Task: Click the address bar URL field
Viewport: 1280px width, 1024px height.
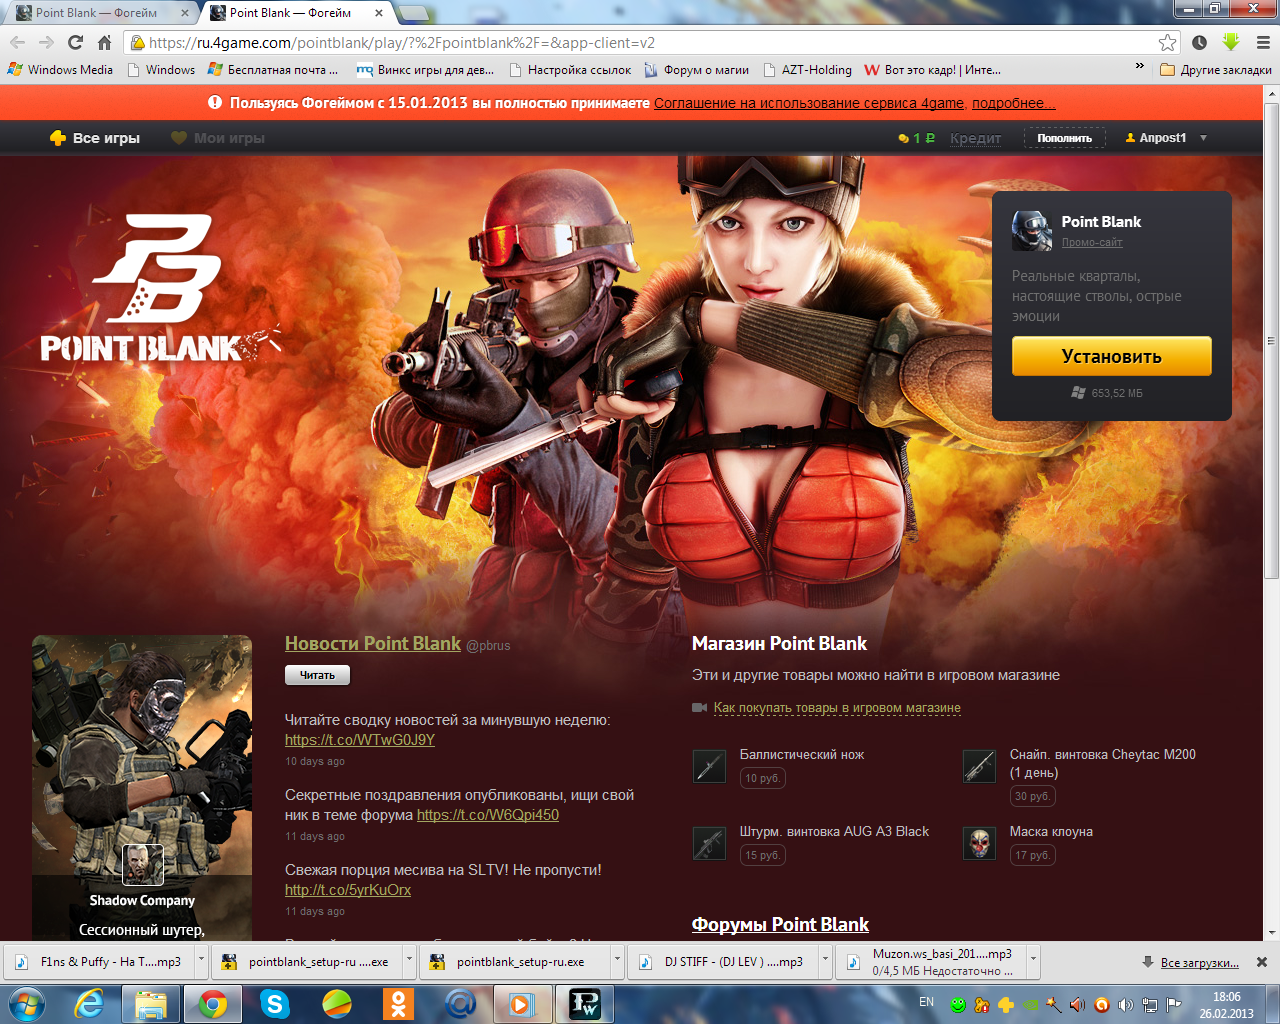Action: pos(640,42)
